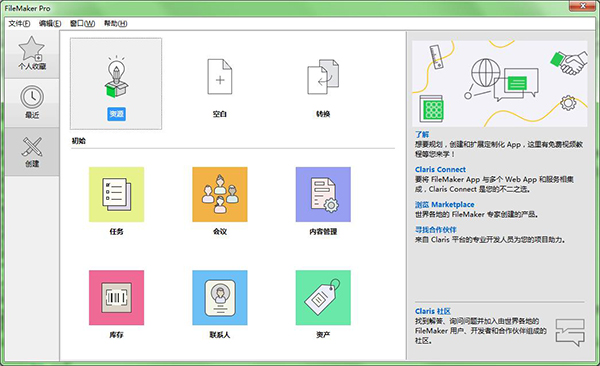
Task: Click the 任务 template label
Action: click(x=116, y=232)
